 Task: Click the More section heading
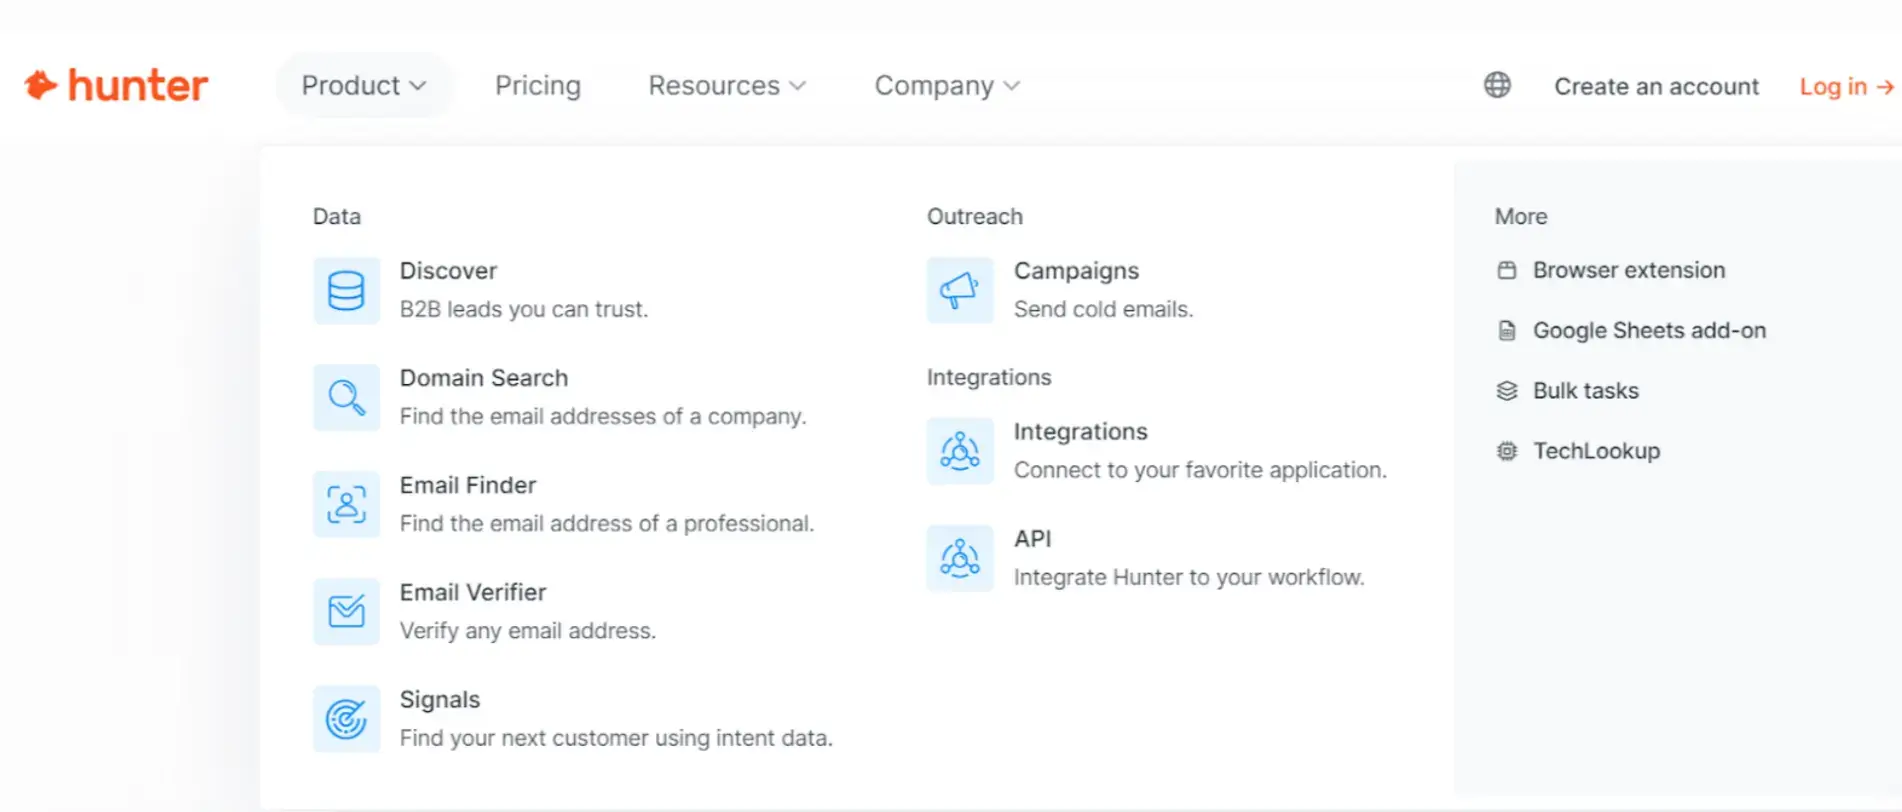[1521, 217]
